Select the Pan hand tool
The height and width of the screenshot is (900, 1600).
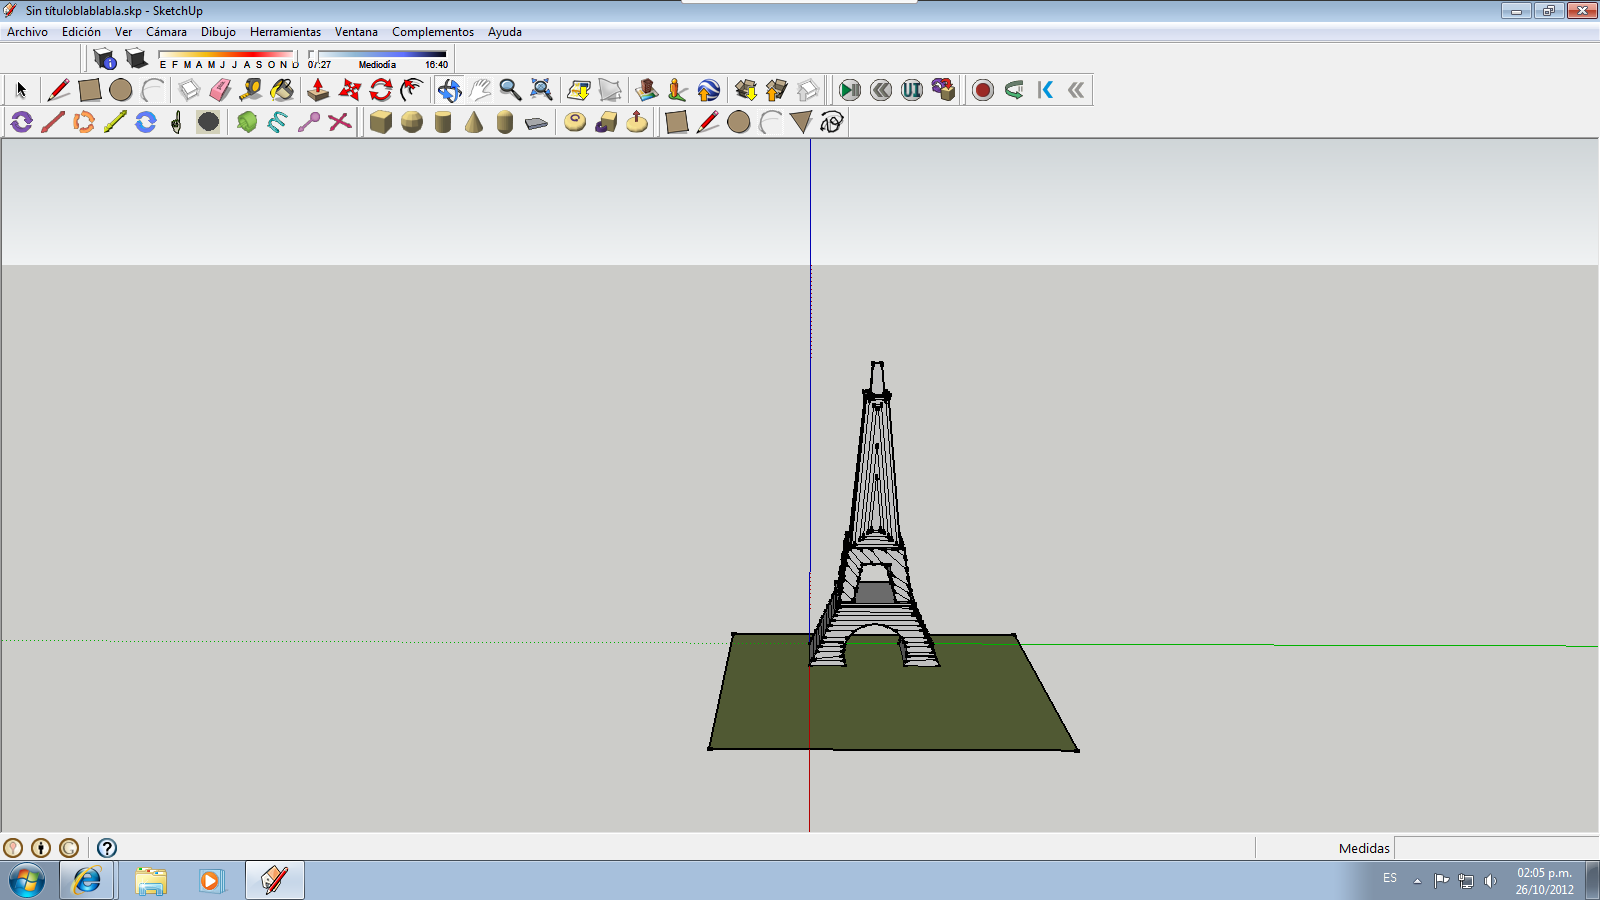coord(480,90)
